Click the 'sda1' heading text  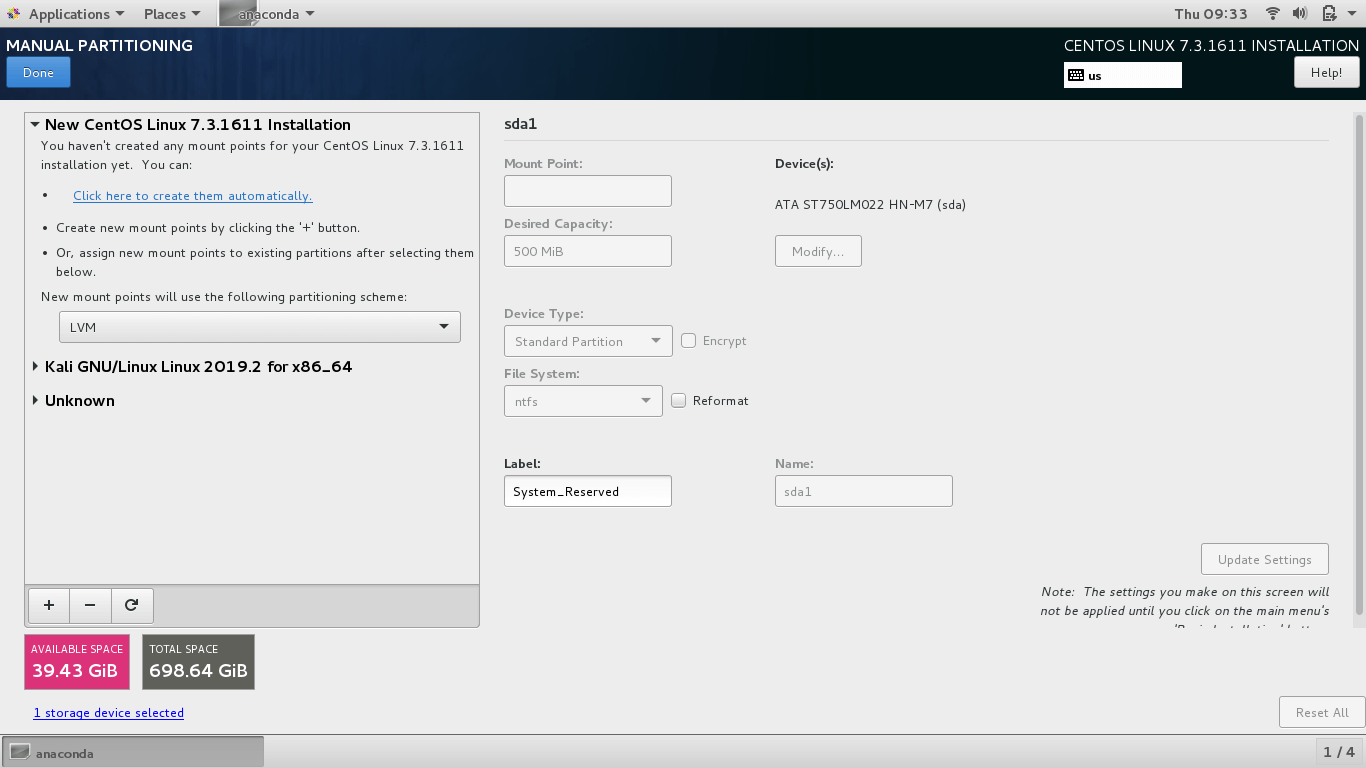pyautogui.click(x=521, y=125)
